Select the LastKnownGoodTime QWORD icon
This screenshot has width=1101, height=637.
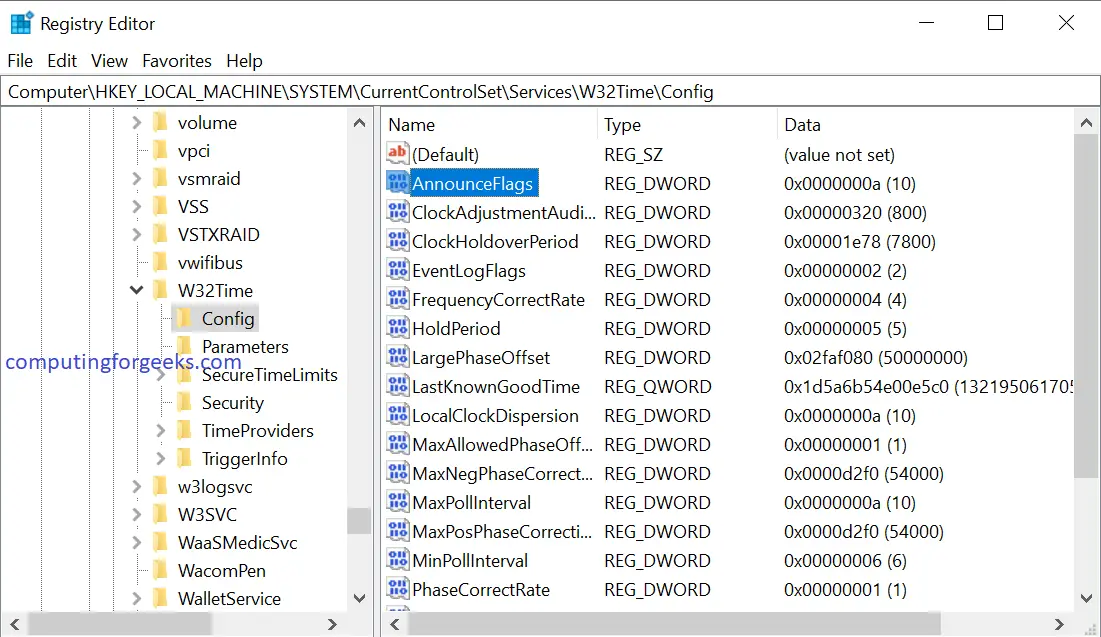[x=398, y=386]
